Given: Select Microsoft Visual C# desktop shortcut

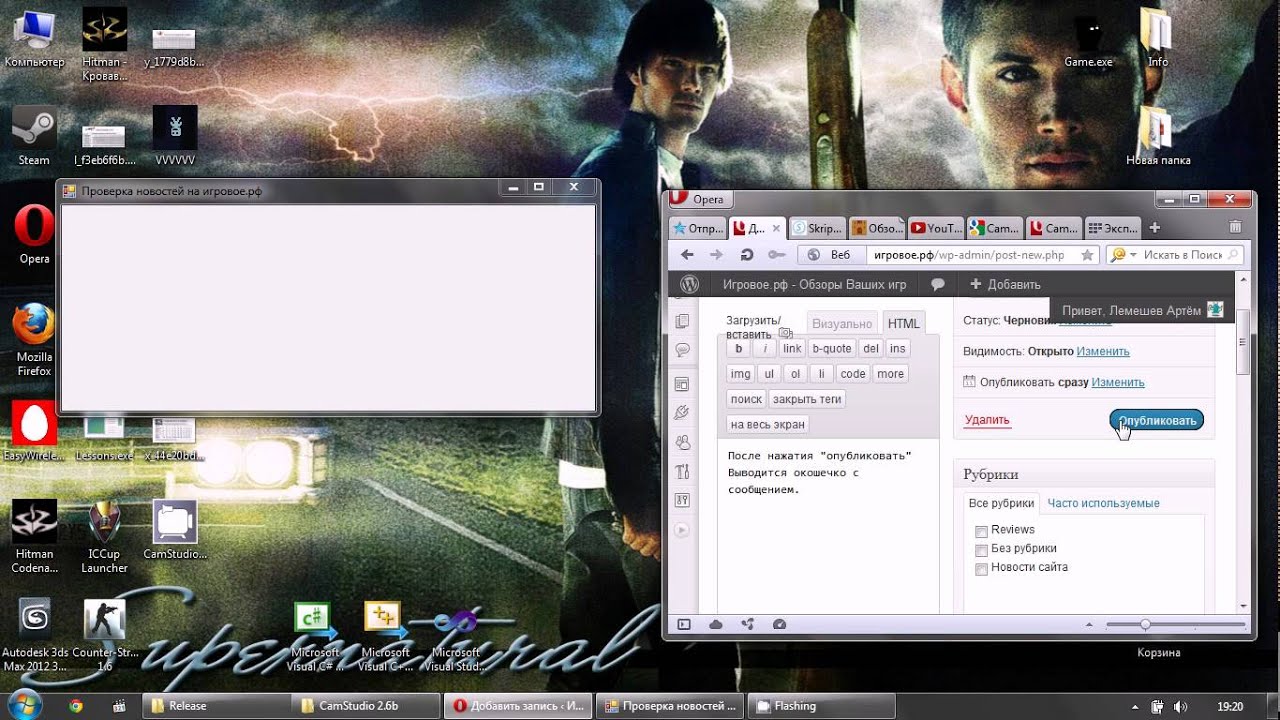Looking at the screenshot, I should pyautogui.click(x=315, y=636).
